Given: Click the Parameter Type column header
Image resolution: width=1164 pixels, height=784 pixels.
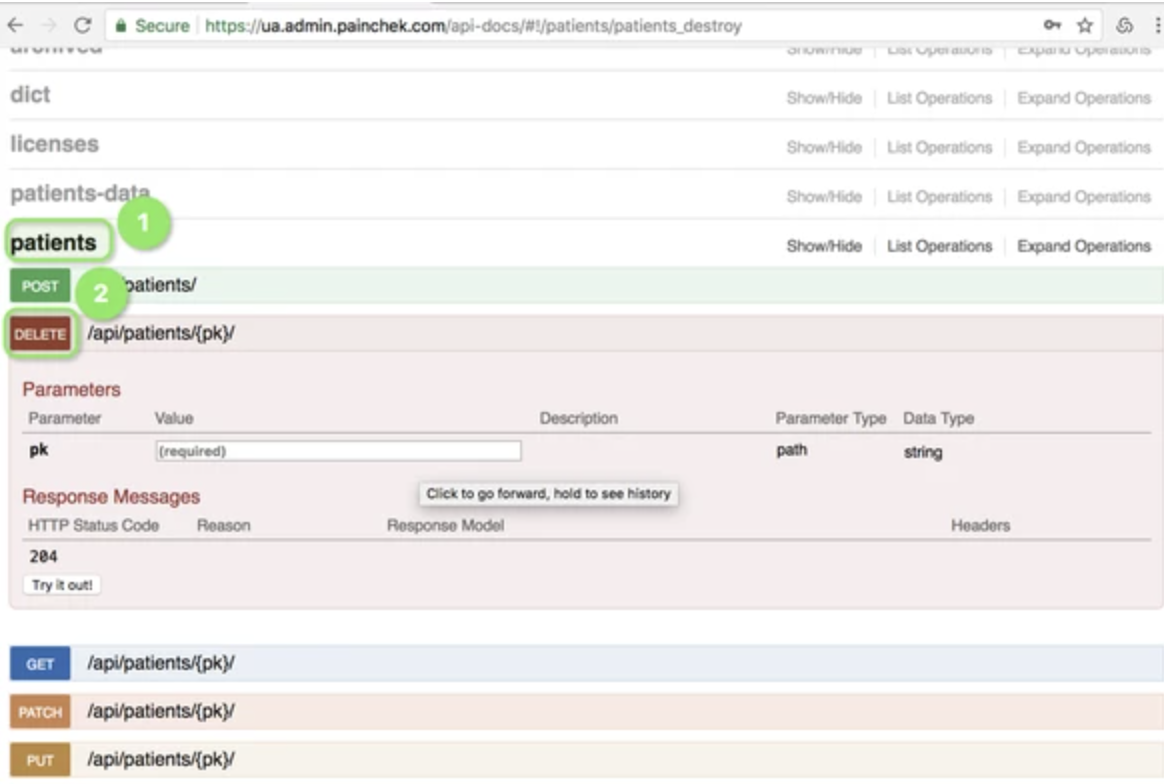Looking at the screenshot, I should click(831, 419).
